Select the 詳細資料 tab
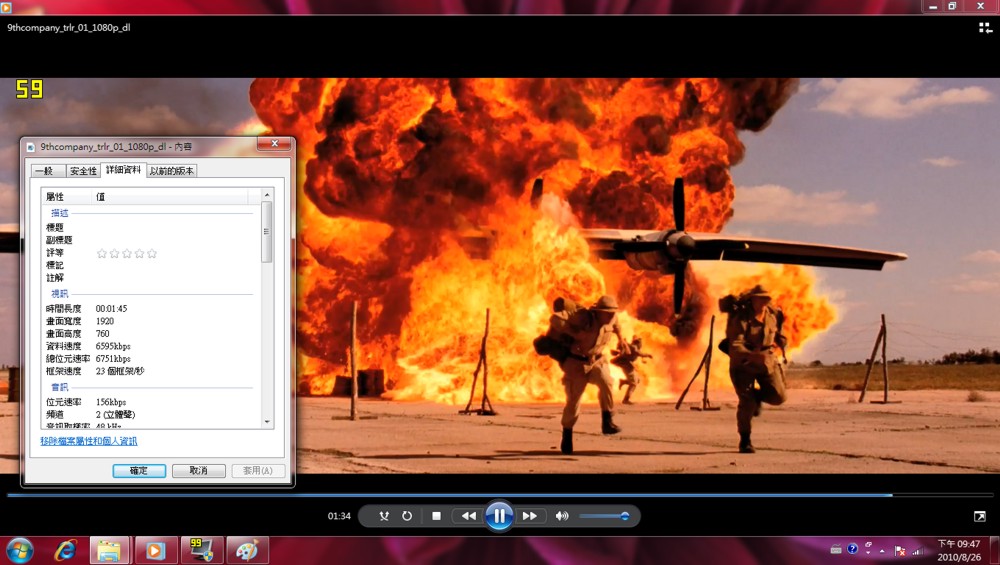 123,170
